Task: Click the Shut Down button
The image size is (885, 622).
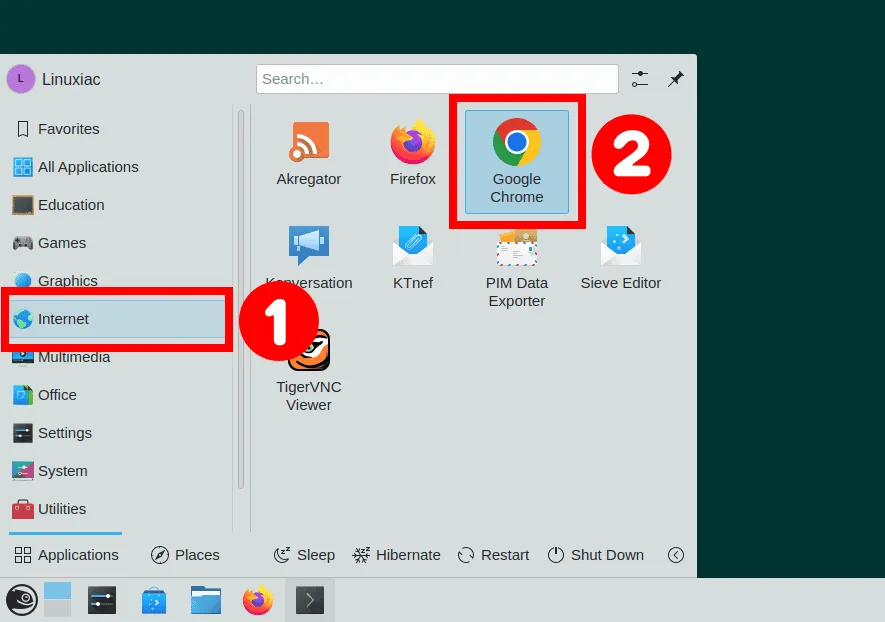Action: pos(596,555)
